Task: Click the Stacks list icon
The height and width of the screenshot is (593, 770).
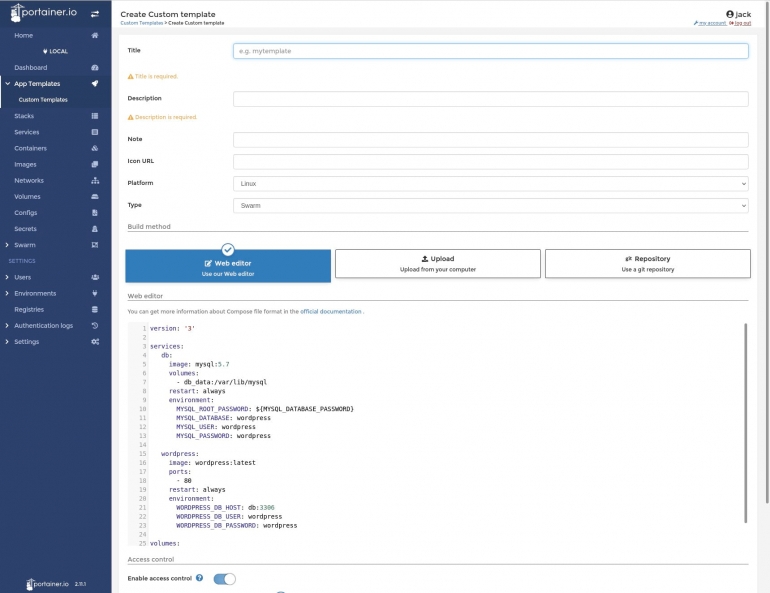Action: (95, 116)
